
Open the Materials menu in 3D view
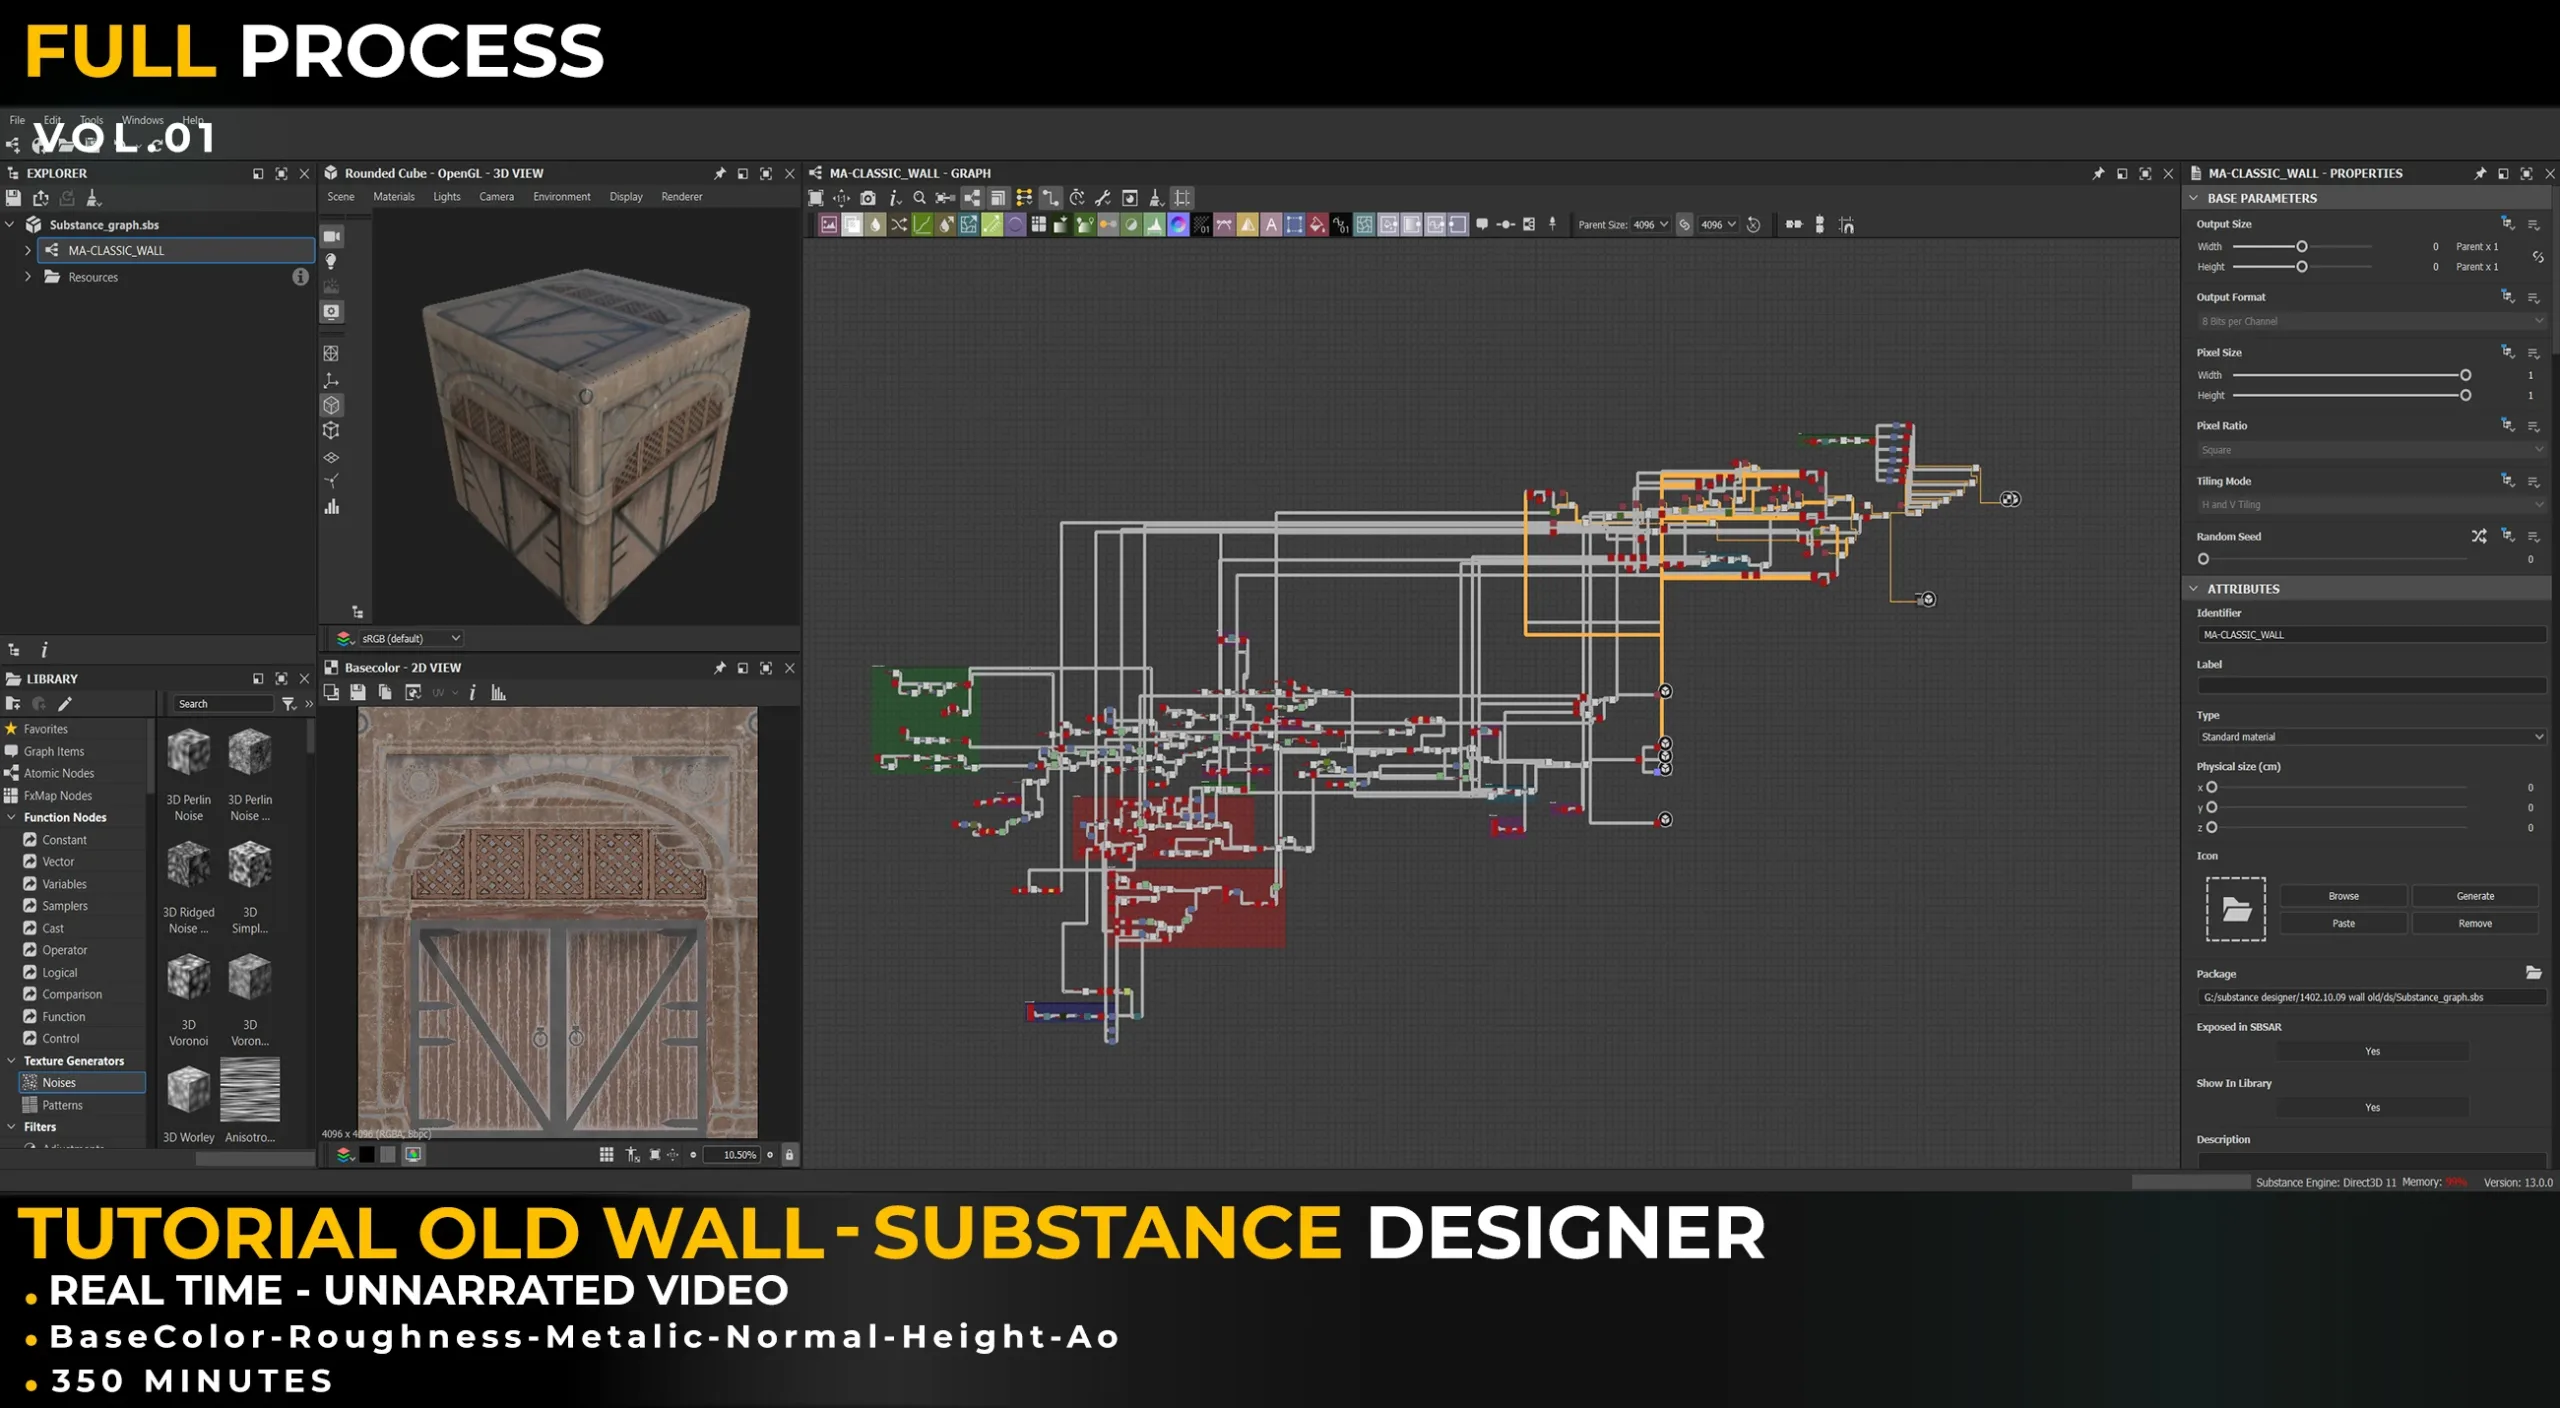pos(393,197)
